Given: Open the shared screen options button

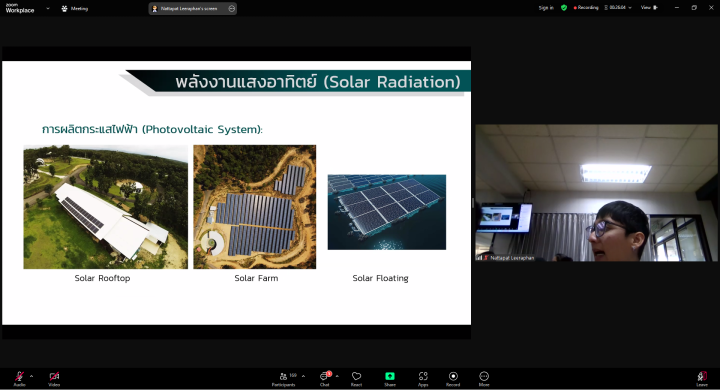Looking at the screenshot, I should point(231,8).
